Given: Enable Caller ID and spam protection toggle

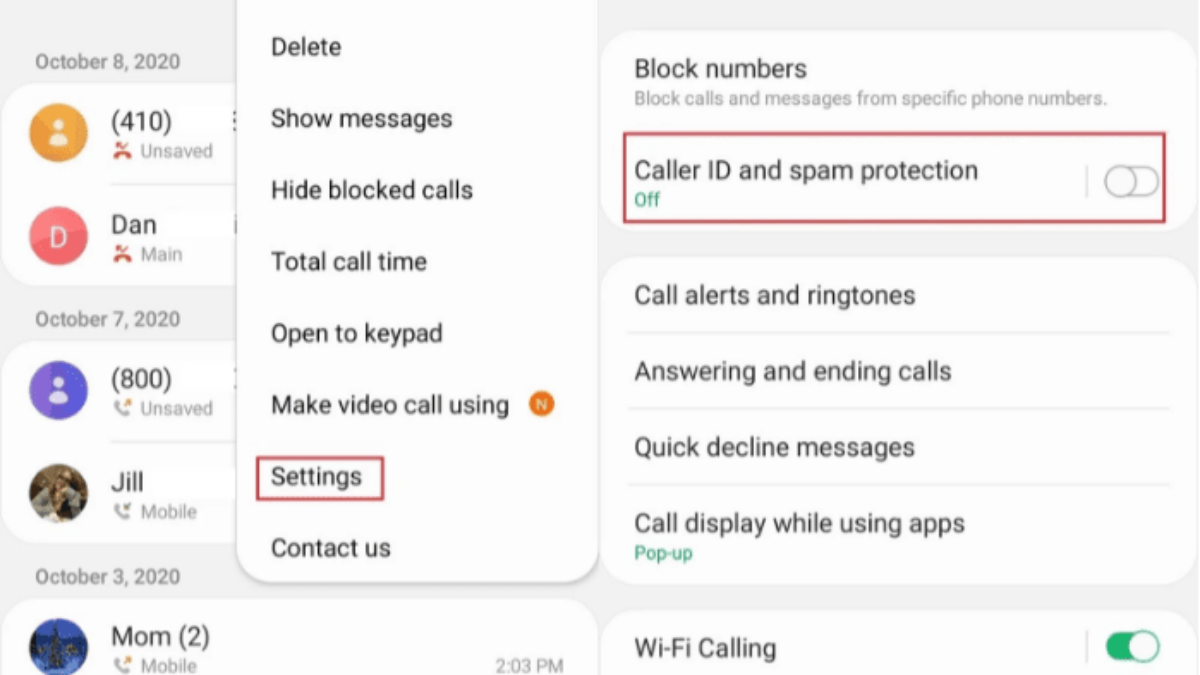Looking at the screenshot, I should tap(1131, 181).
